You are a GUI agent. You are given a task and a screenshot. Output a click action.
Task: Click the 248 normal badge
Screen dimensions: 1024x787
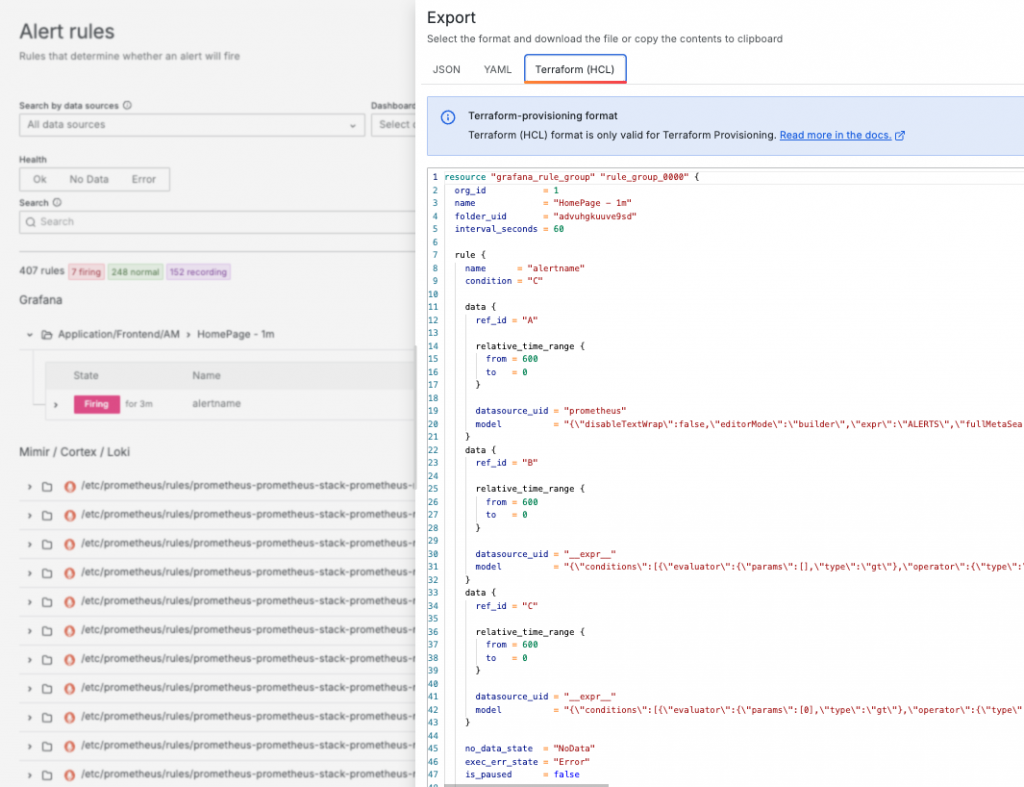tap(135, 272)
